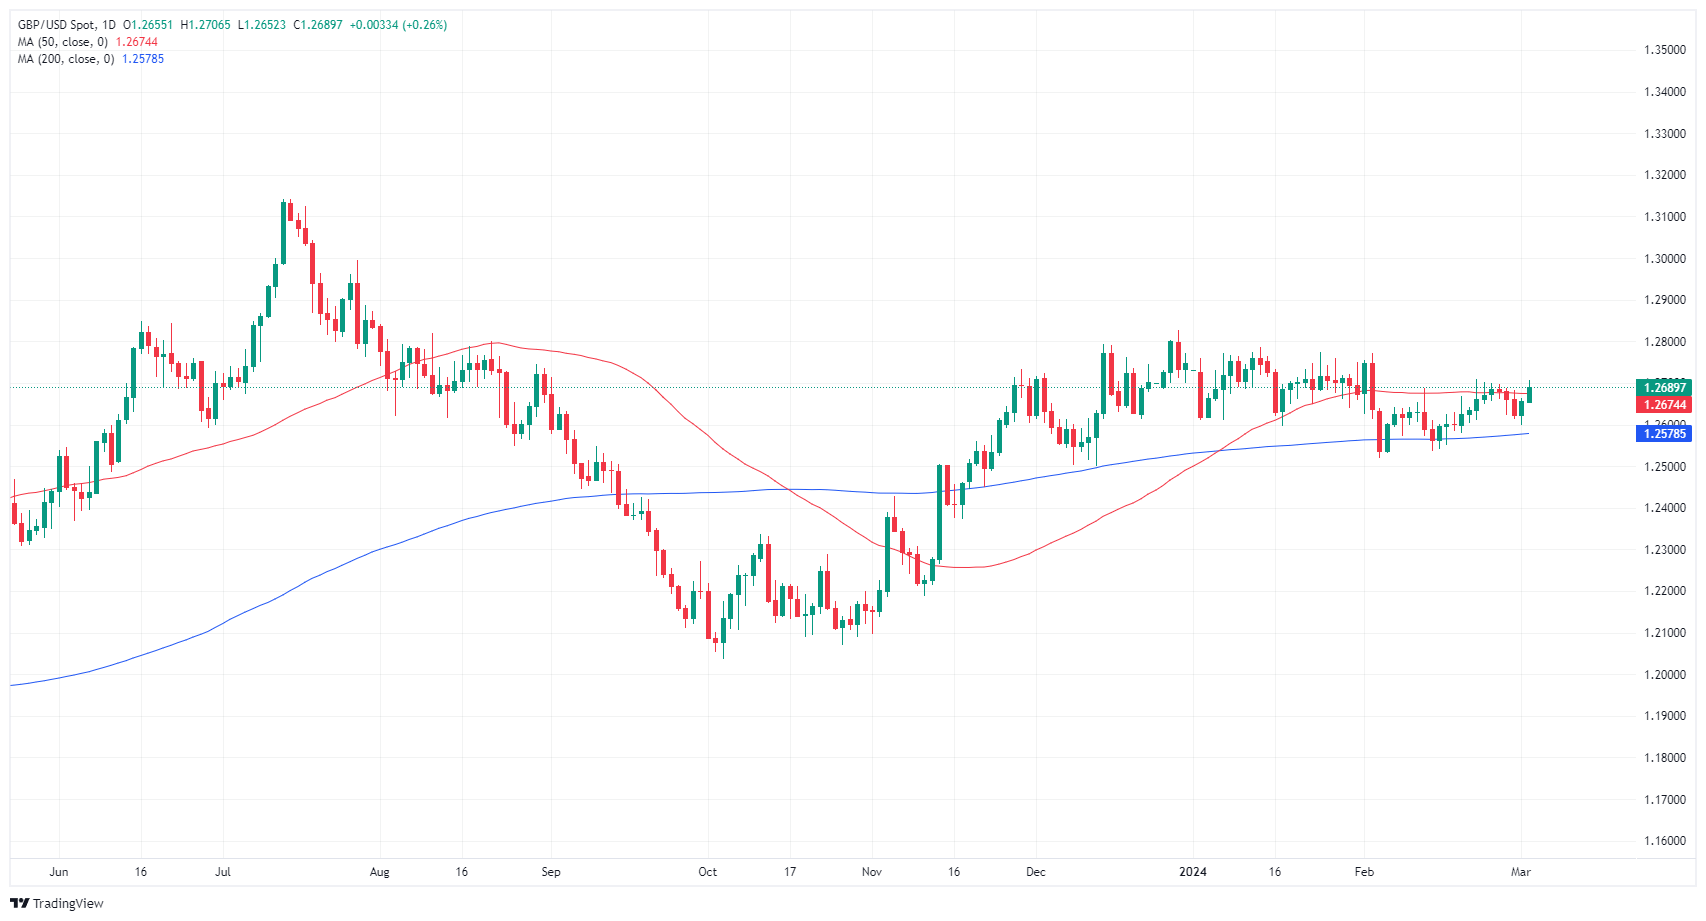Click the closing price C1.26897 in header

click(318, 25)
